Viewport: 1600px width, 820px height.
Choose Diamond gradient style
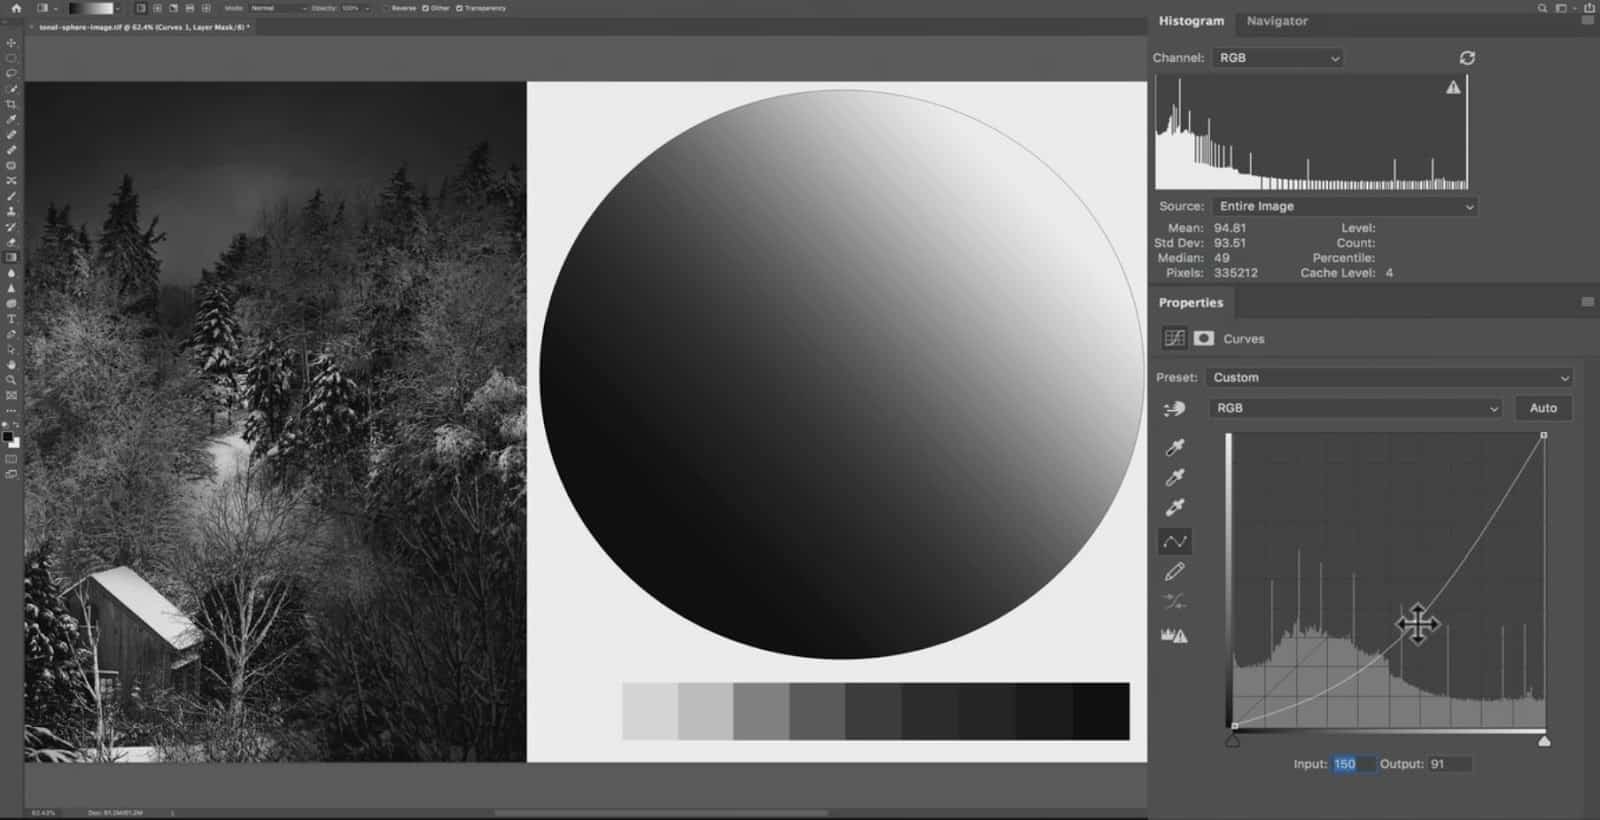[206, 8]
